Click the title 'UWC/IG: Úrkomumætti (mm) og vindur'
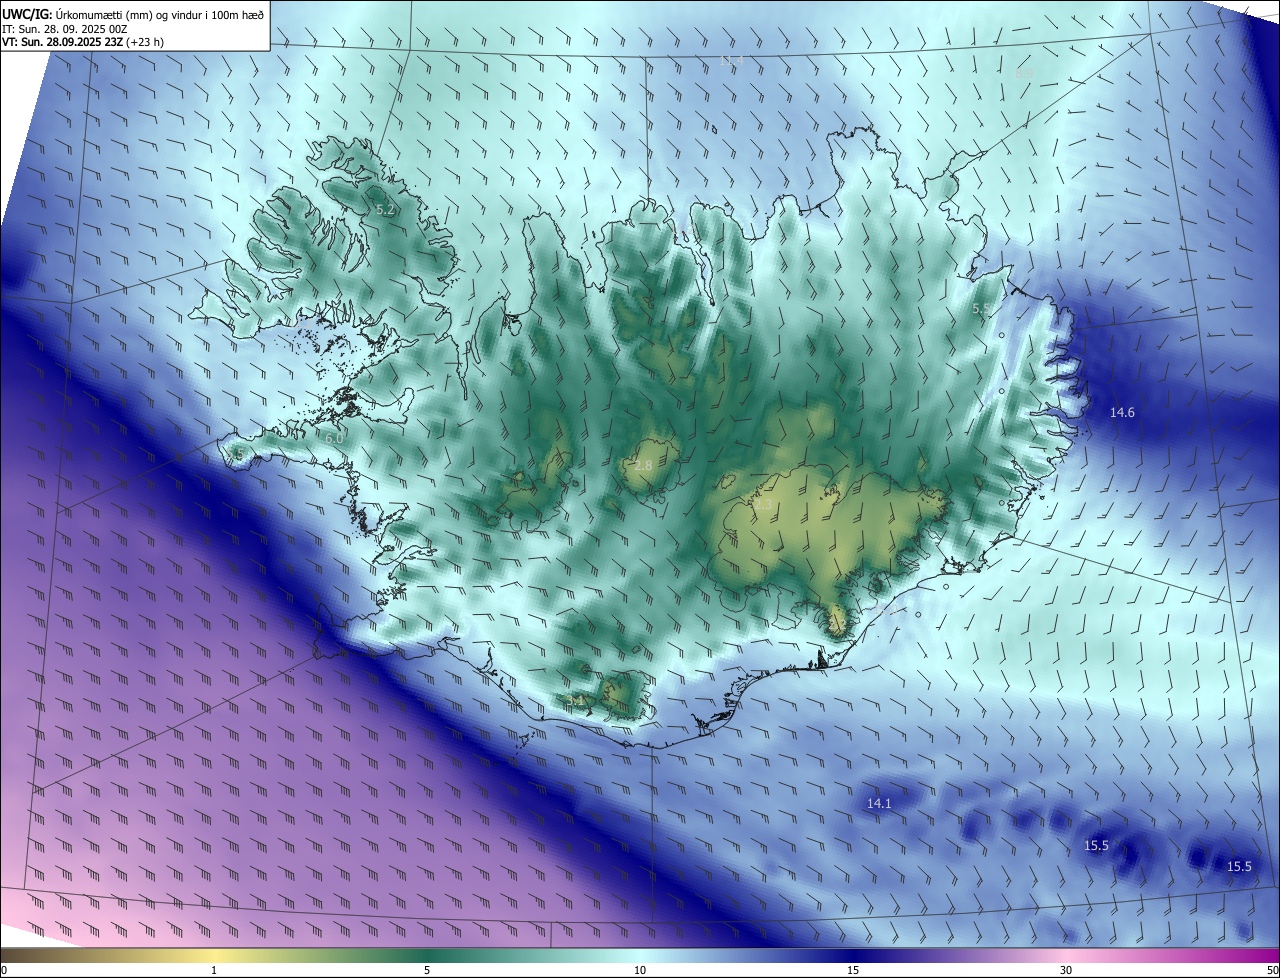The height and width of the screenshot is (978, 1280). click(x=133, y=14)
